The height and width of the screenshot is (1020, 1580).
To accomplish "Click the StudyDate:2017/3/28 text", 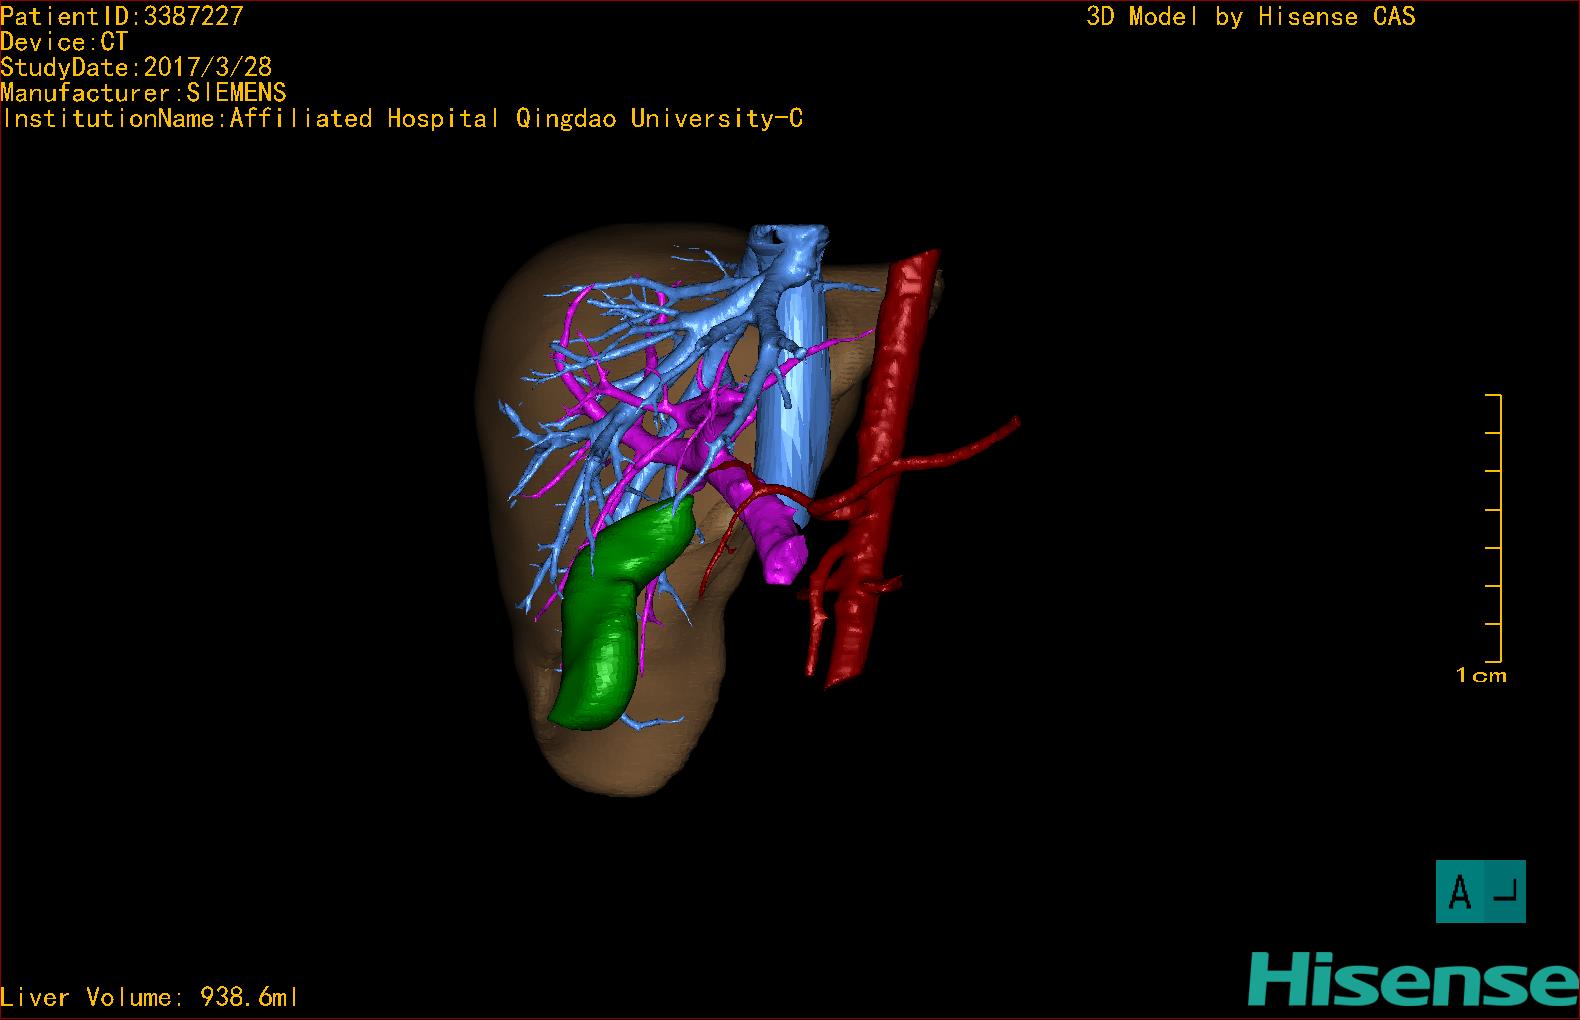I will click(136, 67).
